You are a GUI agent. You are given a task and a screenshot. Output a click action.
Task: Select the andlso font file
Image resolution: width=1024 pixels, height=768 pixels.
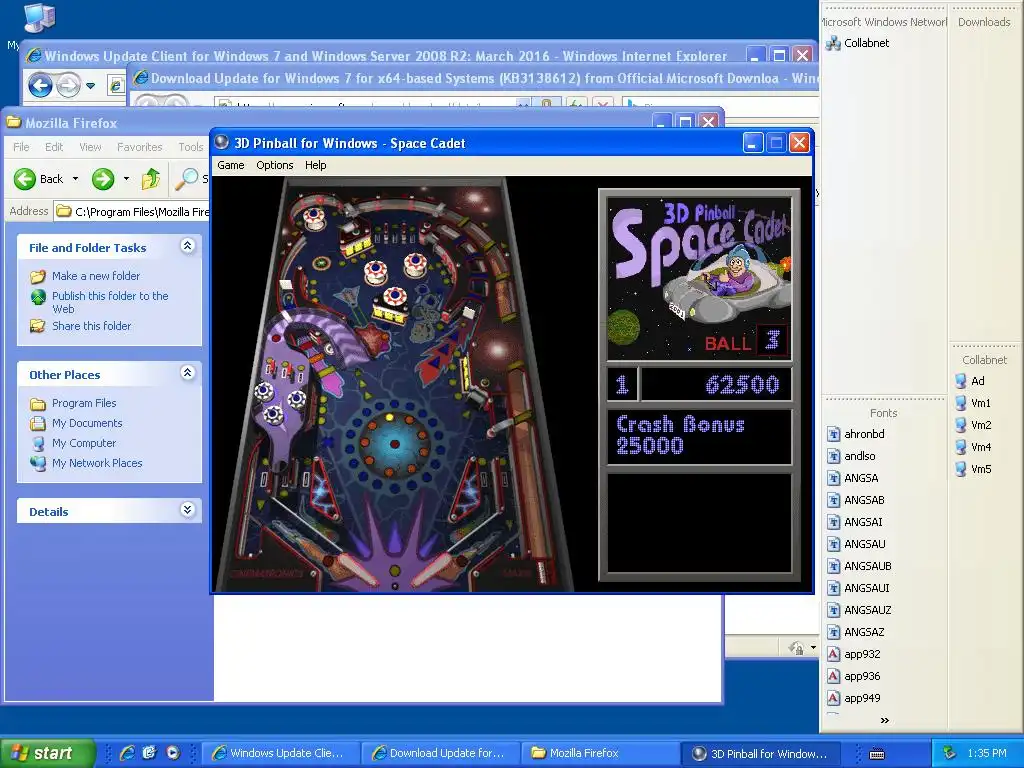[851, 456]
